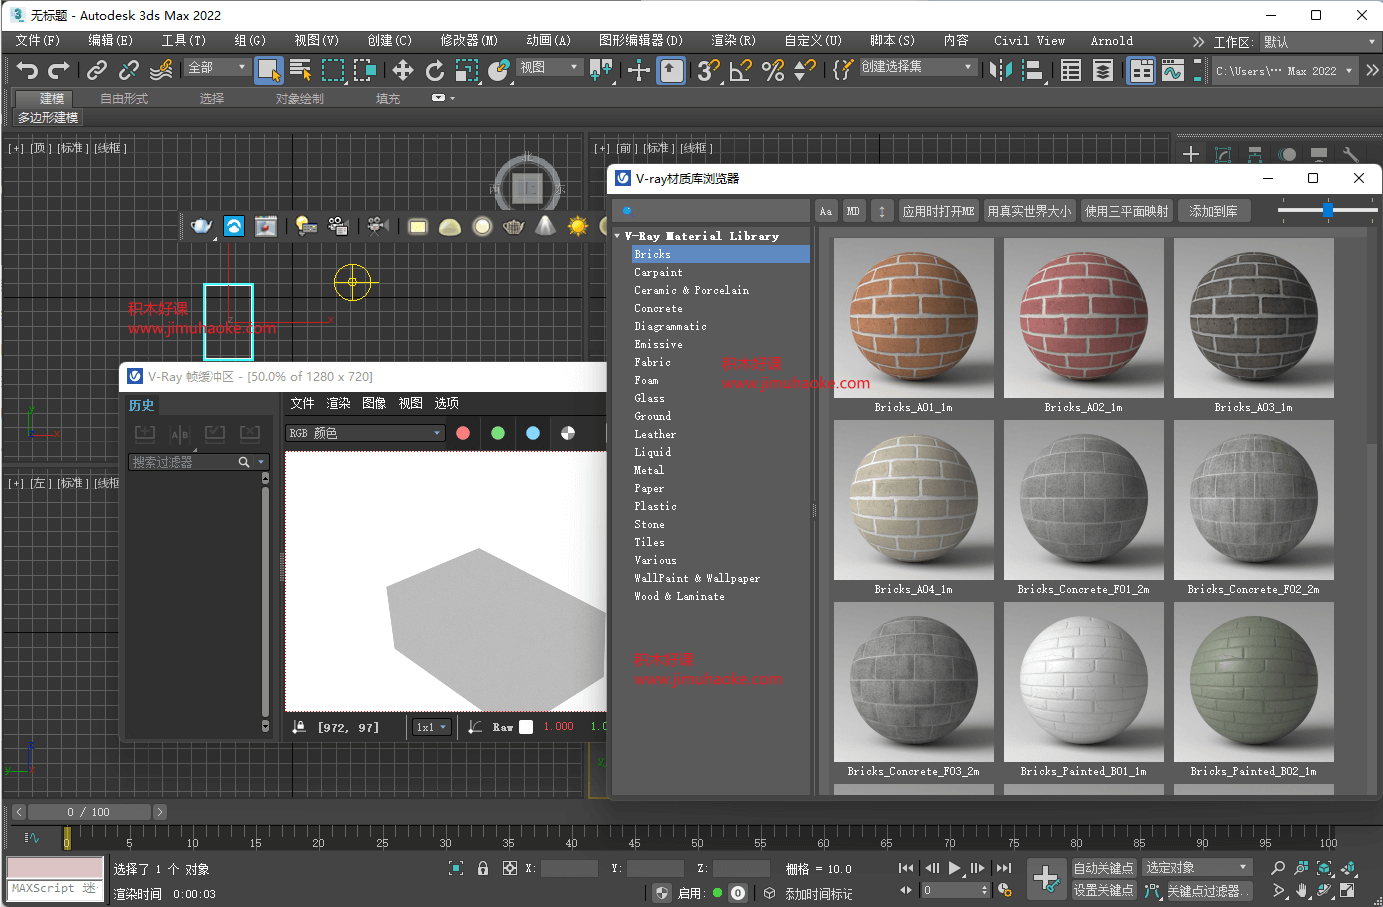Click the Undo arrow in main toolbar
Image resolution: width=1383 pixels, height=907 pixels.
coord(27,70)
